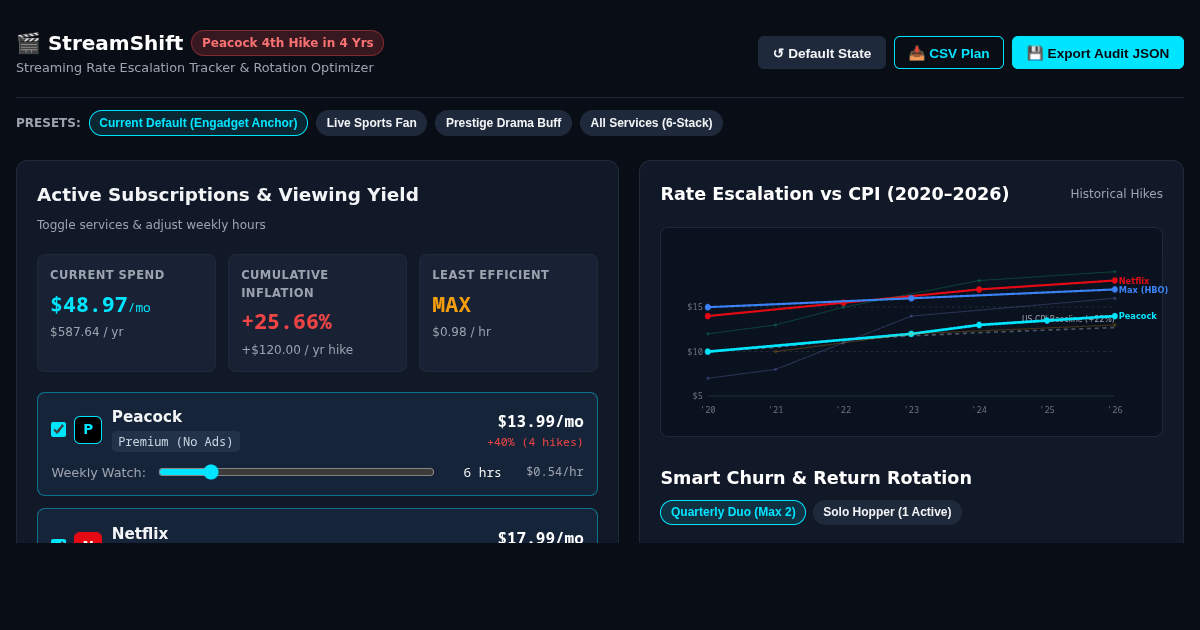This screenshot has height=630, width=1200.
Task: Download the CSV Plan
Action: pyautogui.click(x=949, y=53)
